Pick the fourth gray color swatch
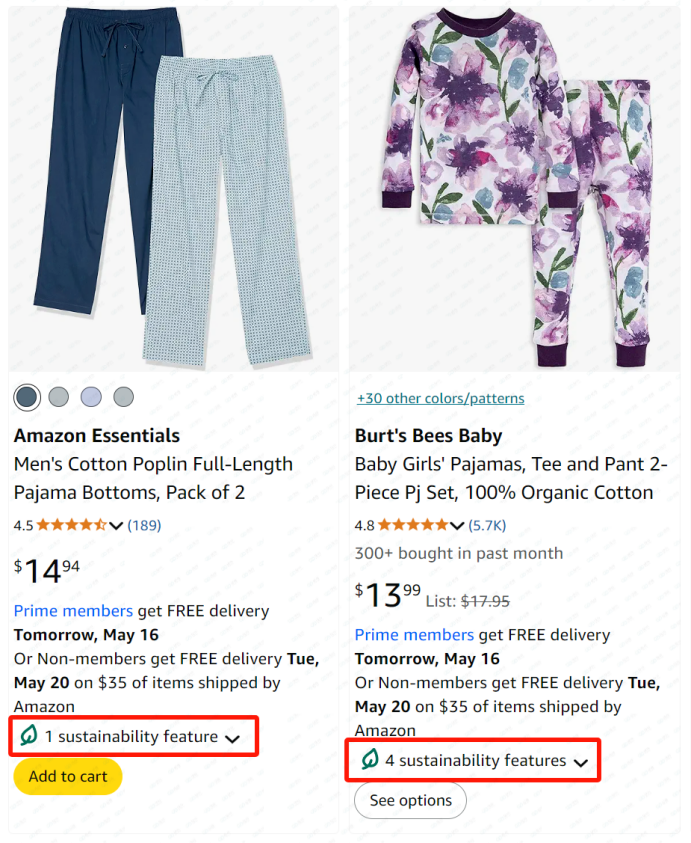Screen dimensions: 691x843 pos(124,397)
